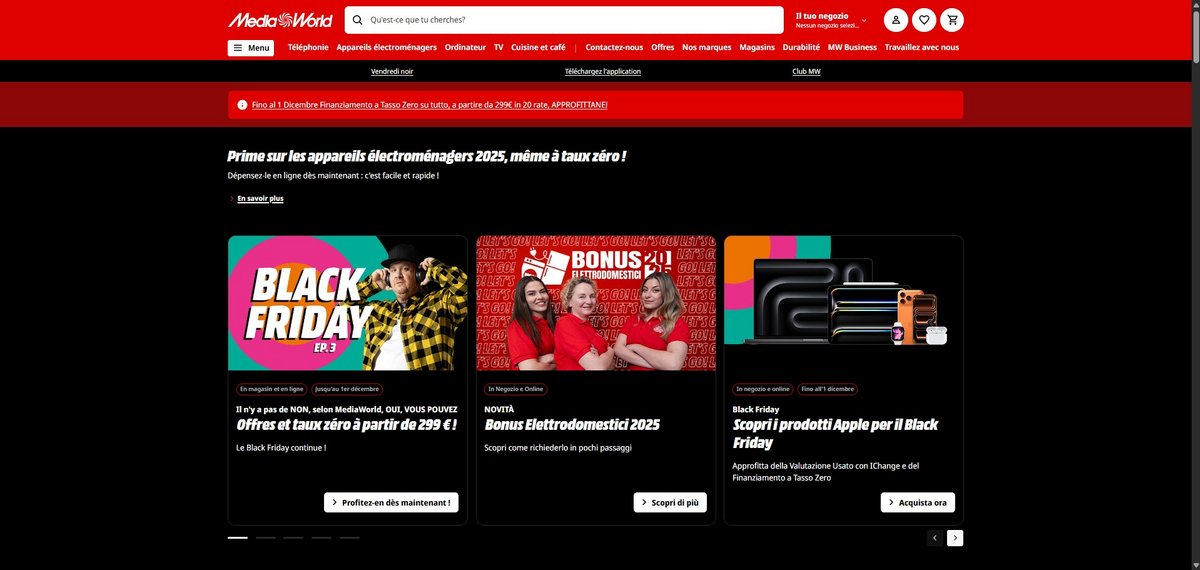Select the third carousel page indicator

pos(293,537)
